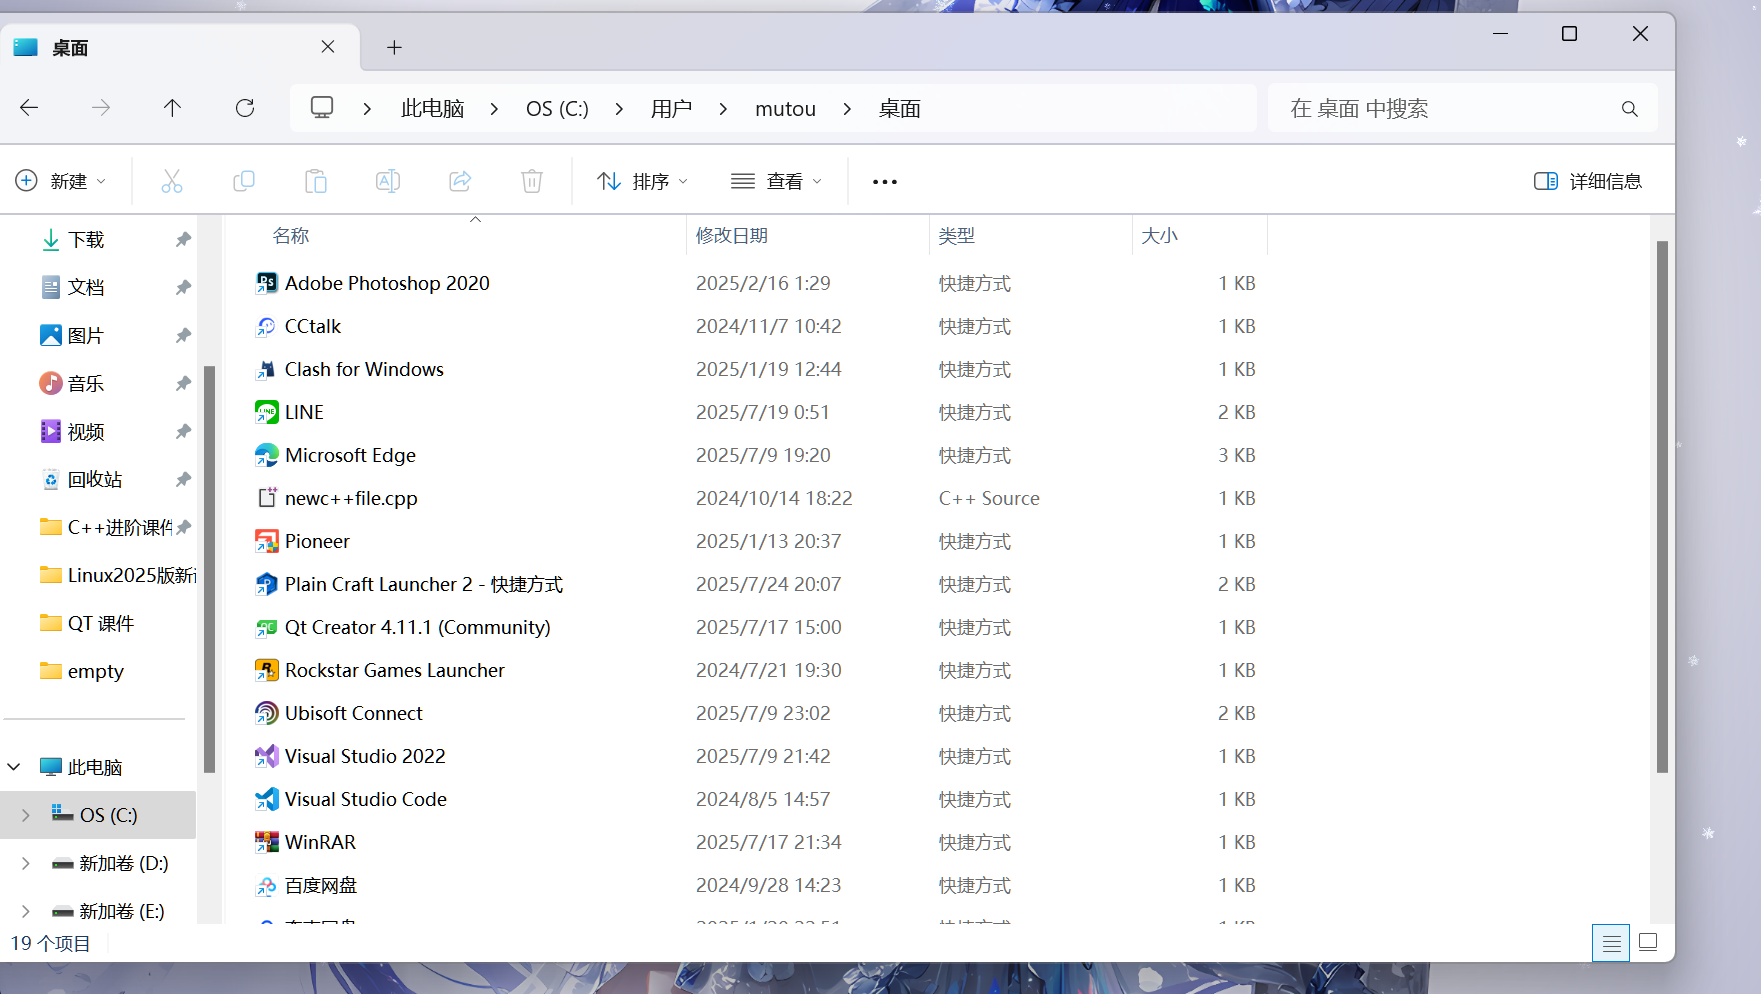The width and height of the screenshot is (1761, 994).
Task: Select Adobe Photoshop 2020 shortcut icon
Action: coord(266,283)
